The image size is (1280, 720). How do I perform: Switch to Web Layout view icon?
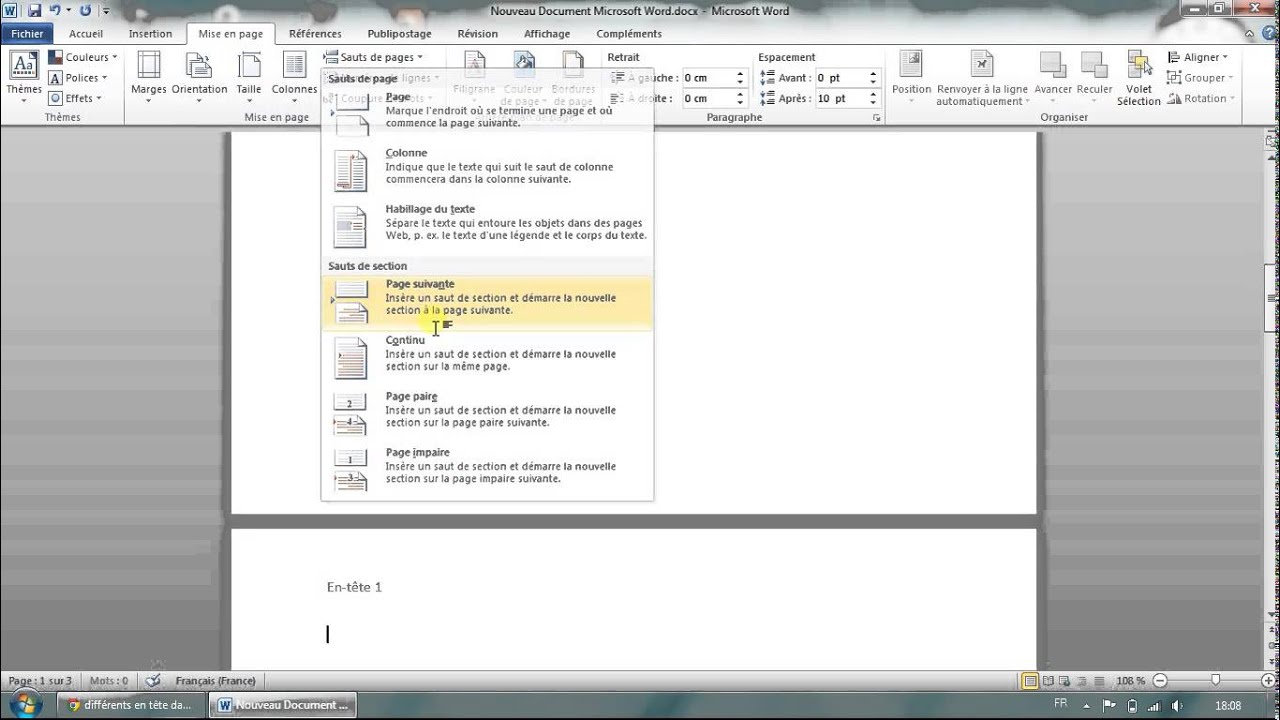1064,681
